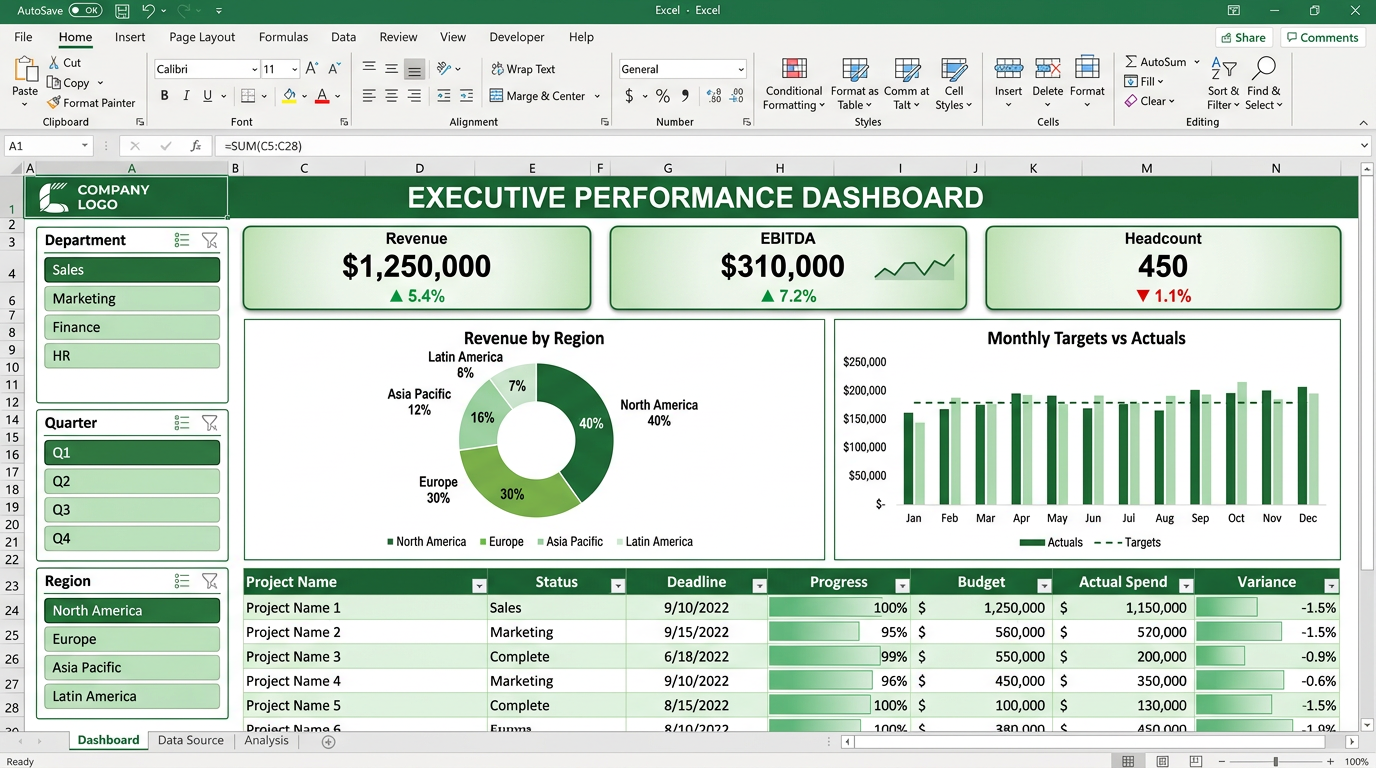Add a new sheet
Viewport: 1376px width, 768px height.
click(328, 742)
